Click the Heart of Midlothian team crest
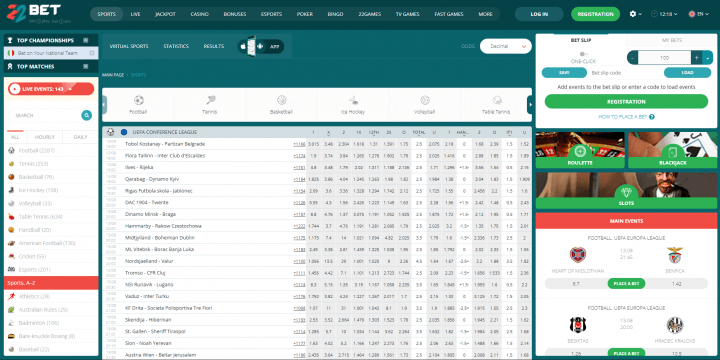 pos(578,255)
